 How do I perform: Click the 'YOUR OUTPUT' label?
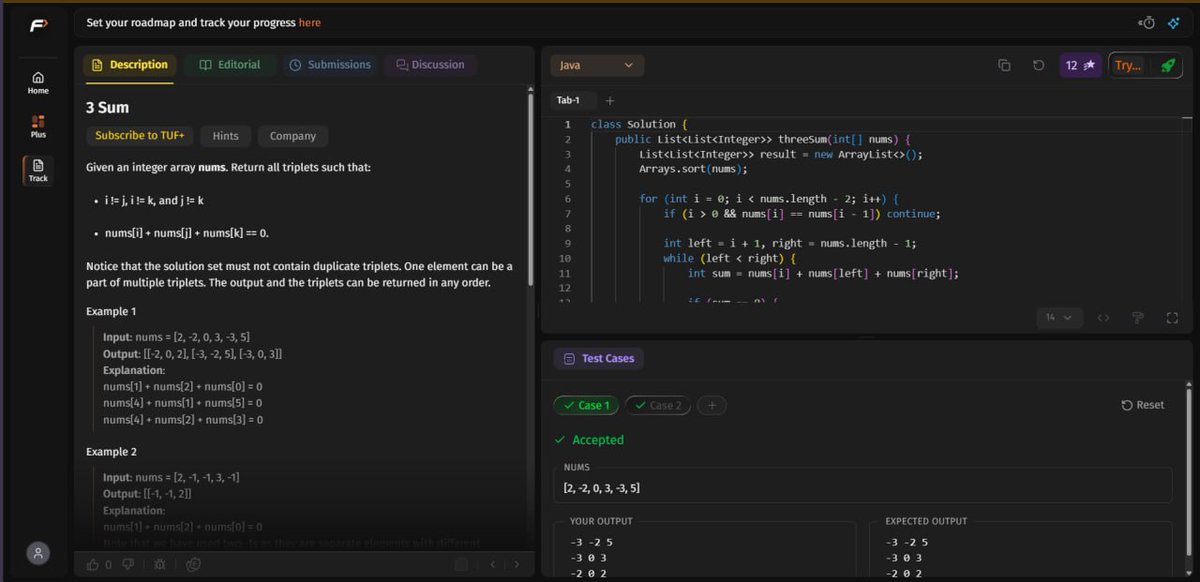601,521
